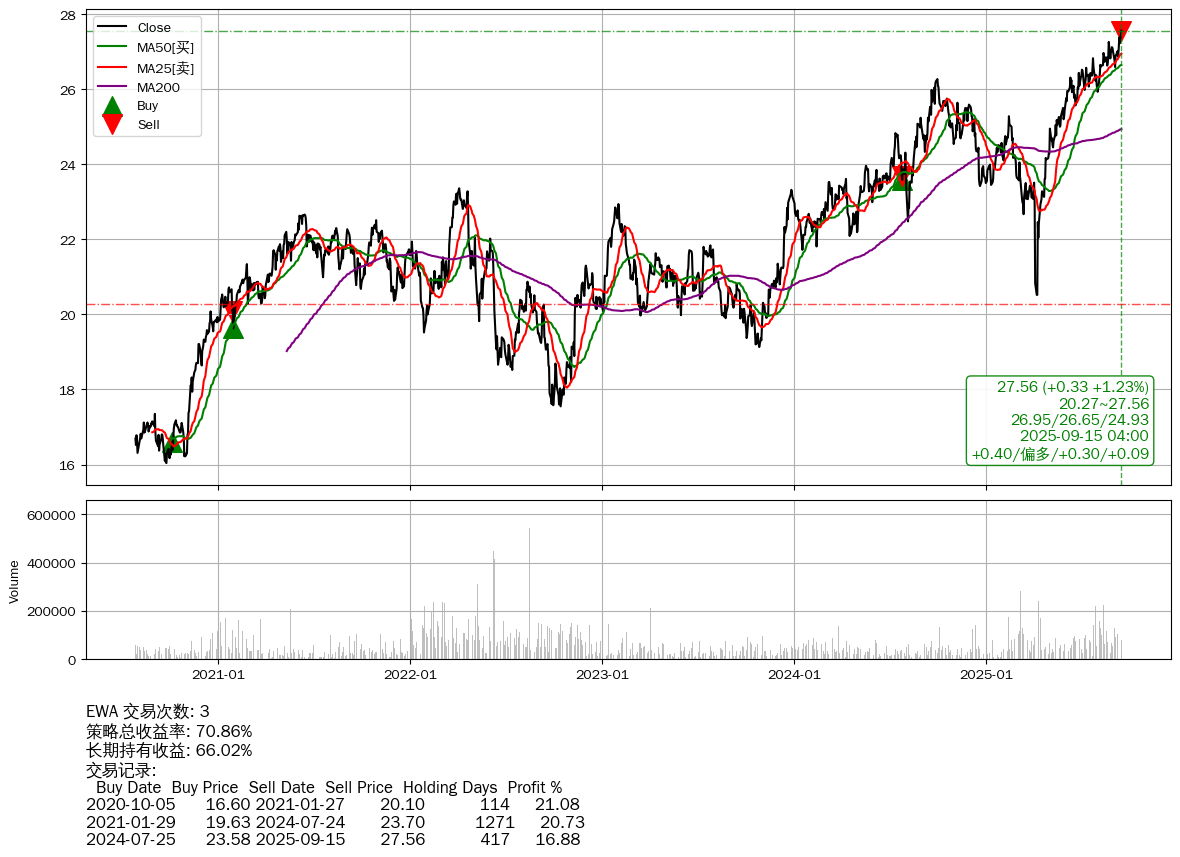Select the MA25[卖] legend label
This screenshot has width=1180, height=857.
pyautogui.click(x=165, y=67)
